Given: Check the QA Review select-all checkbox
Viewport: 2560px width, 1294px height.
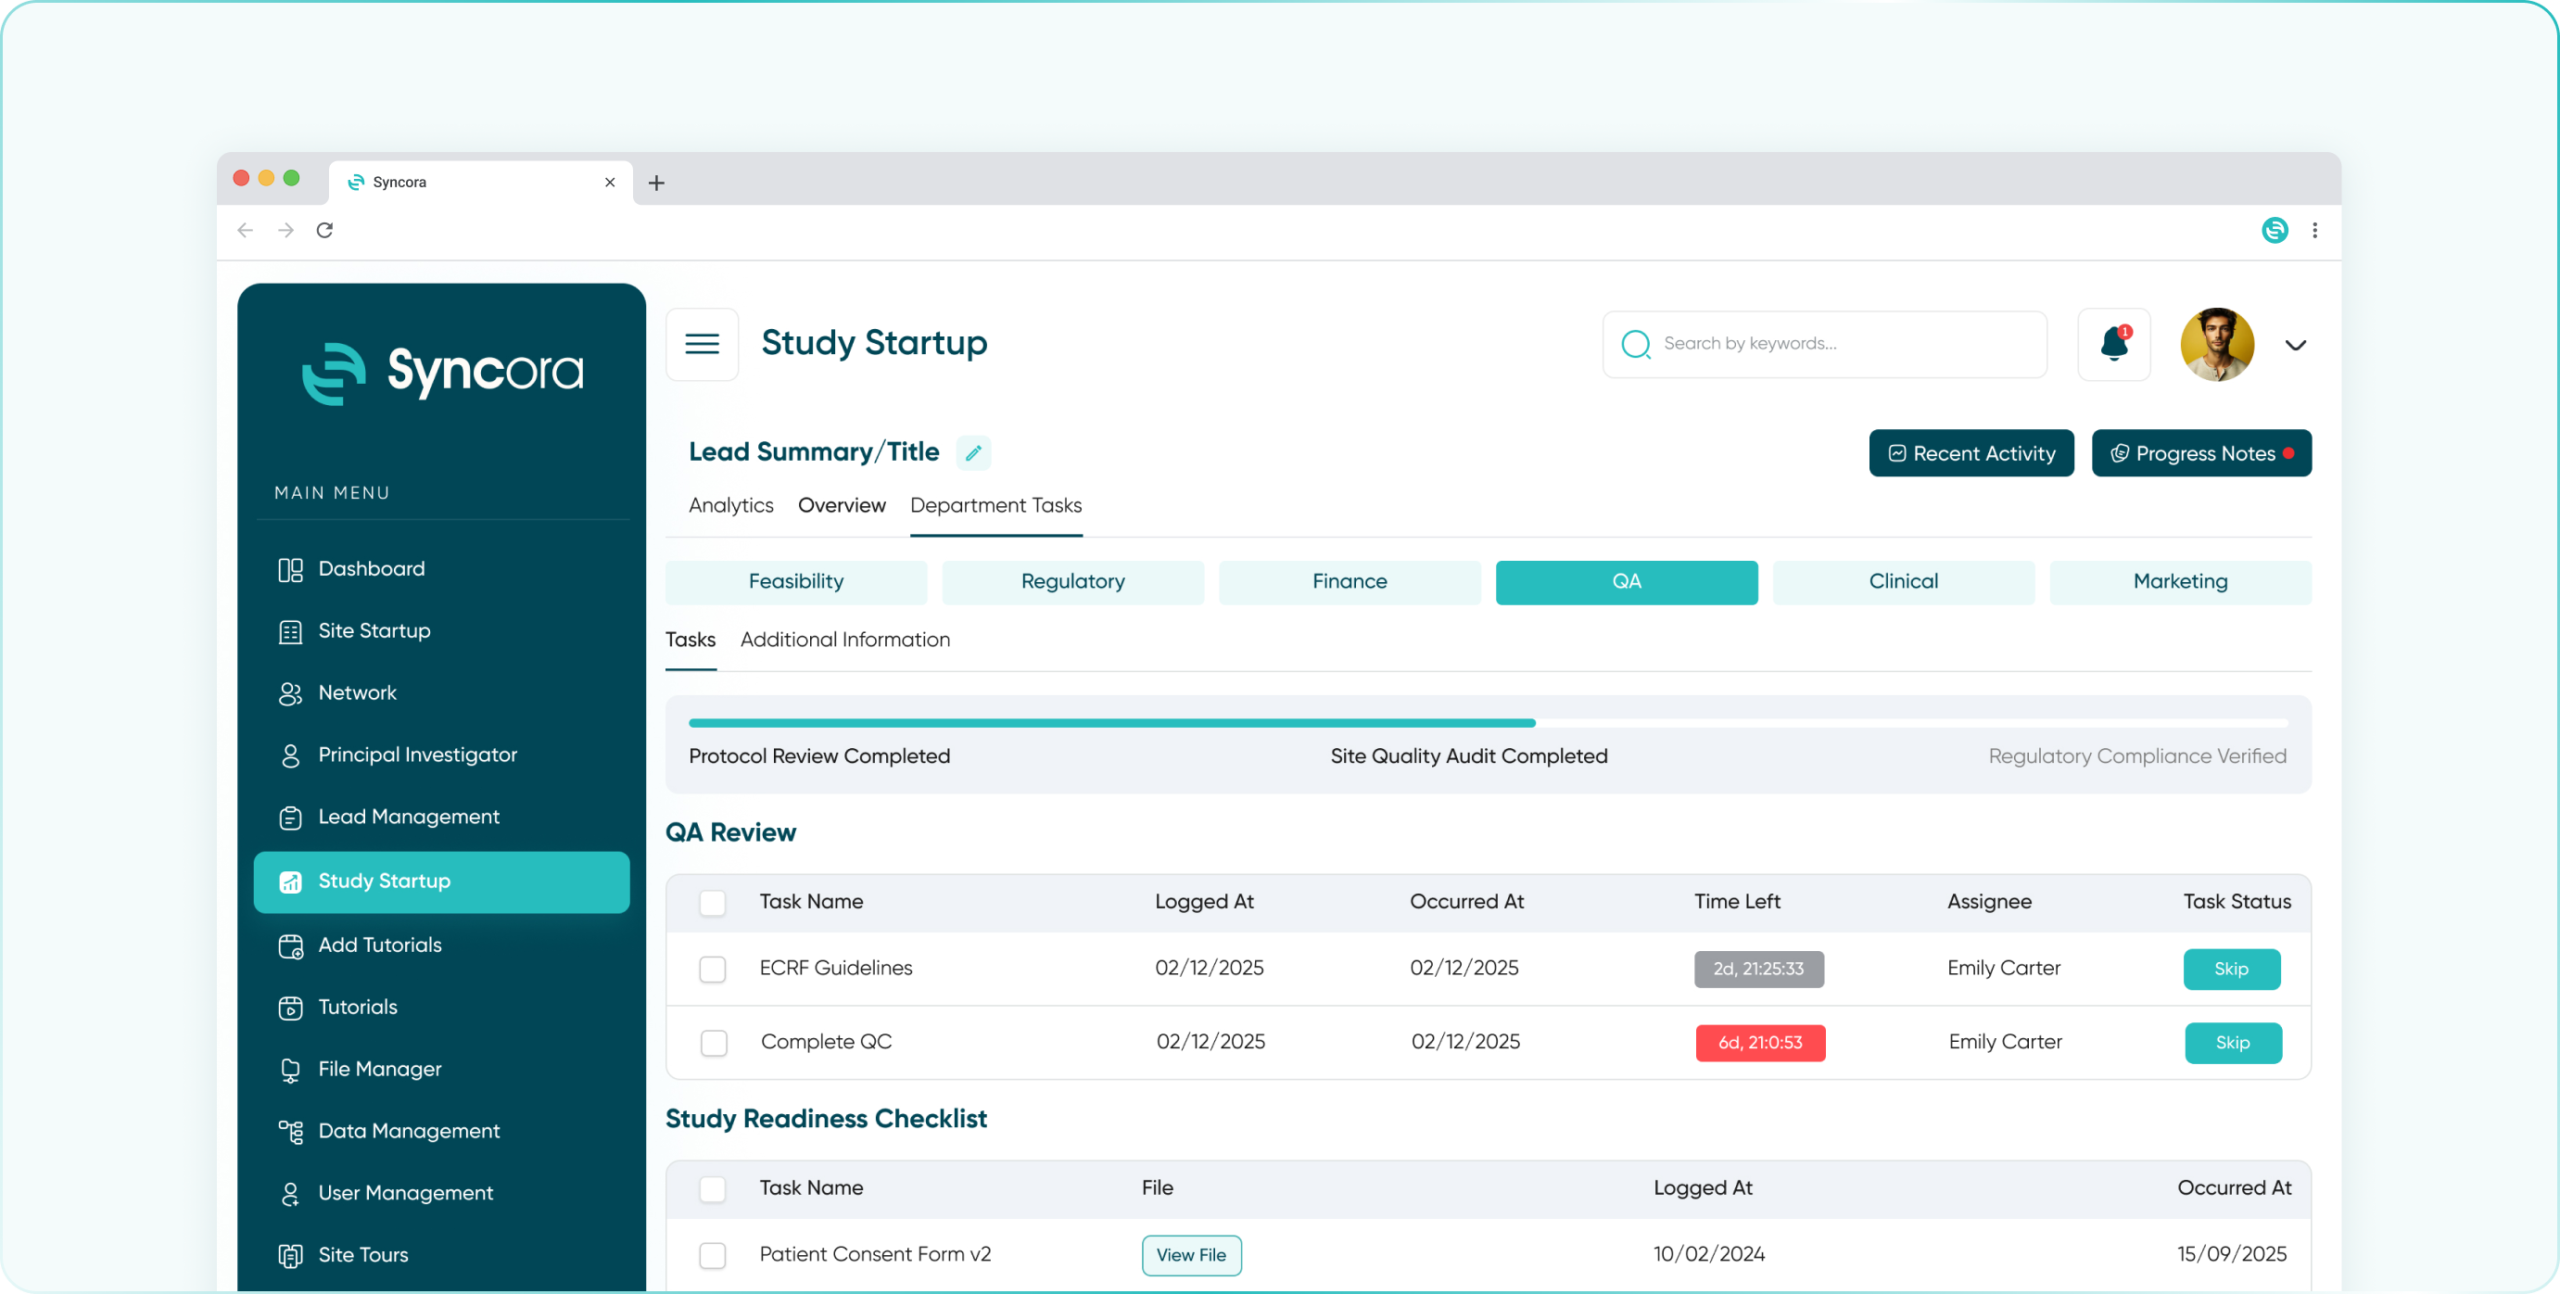Looking at the screenshot, I should [712, 903].
